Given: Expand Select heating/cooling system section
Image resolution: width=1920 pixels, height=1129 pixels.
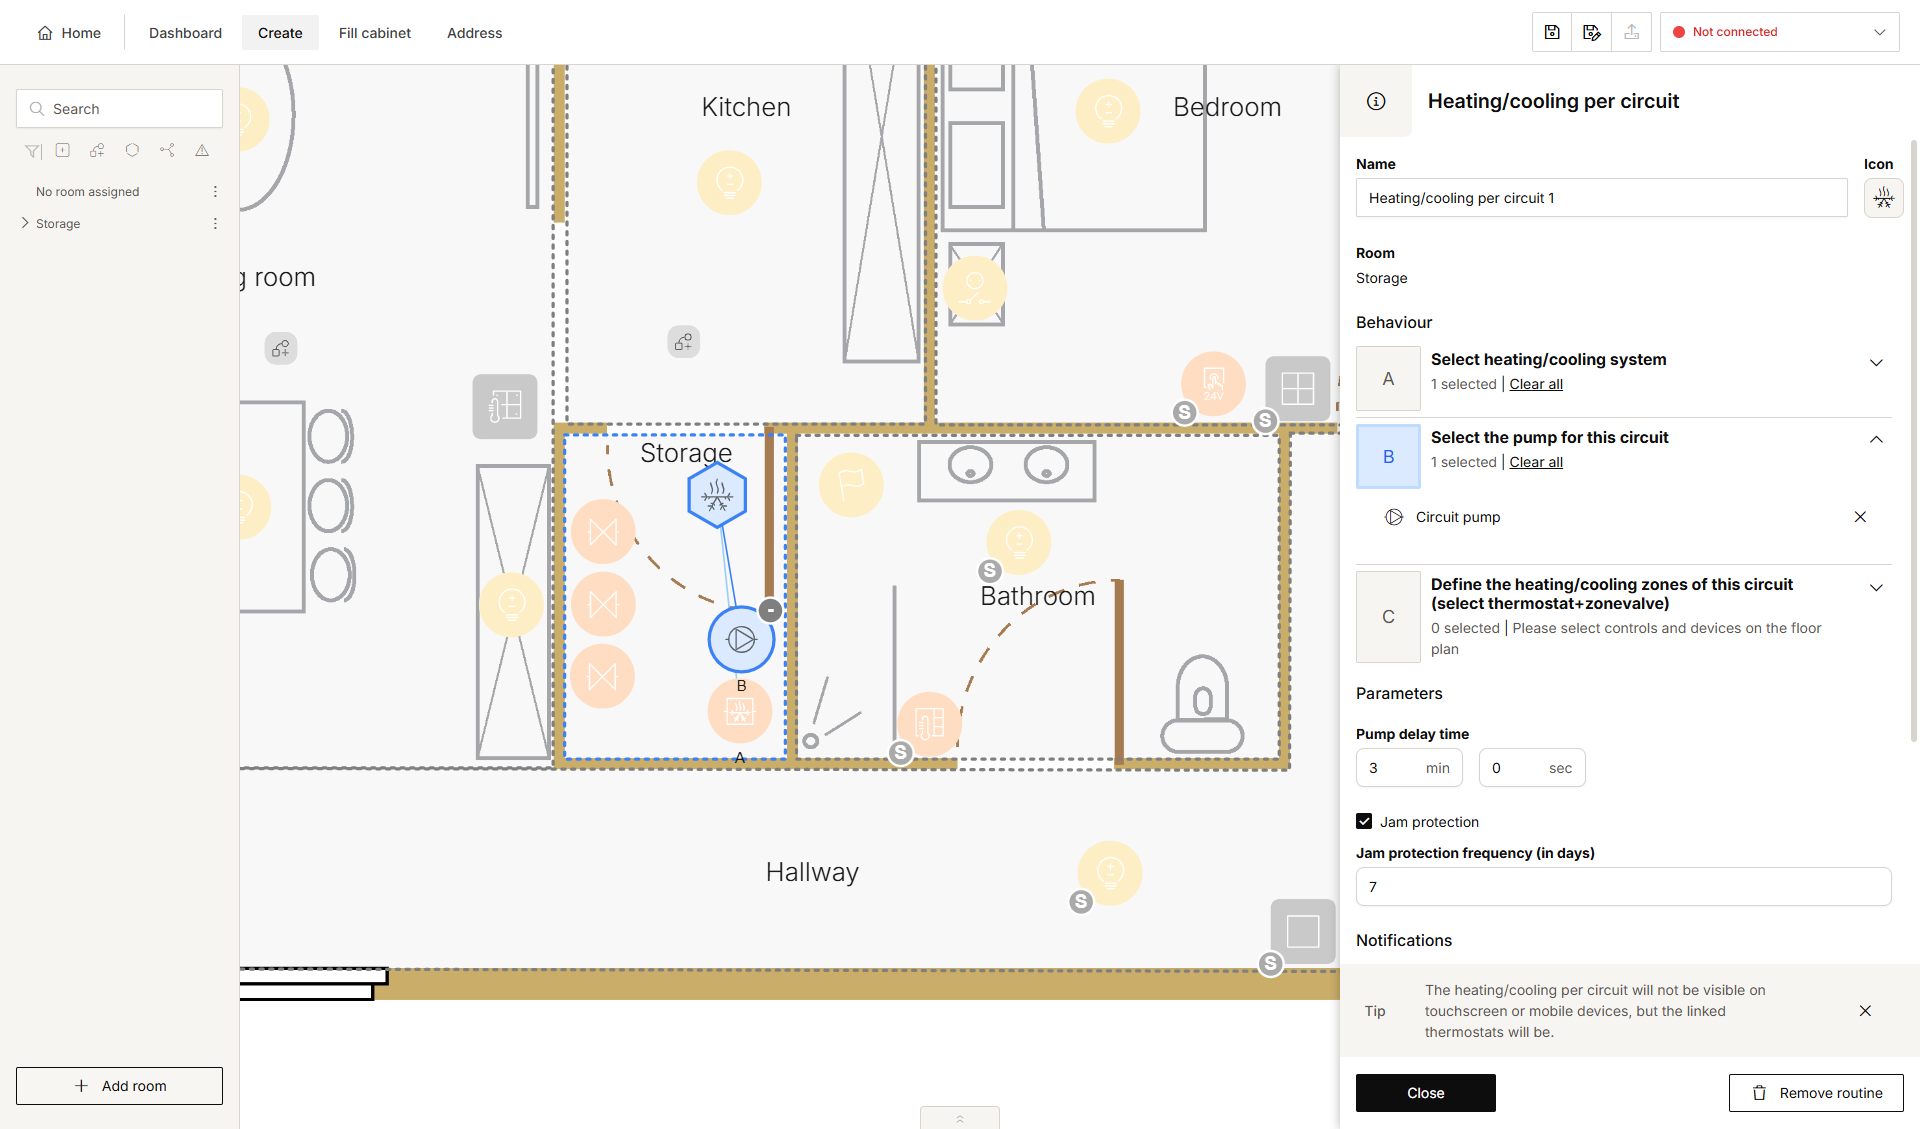Looking at the screenshot, I should [x=1876, y=362].
